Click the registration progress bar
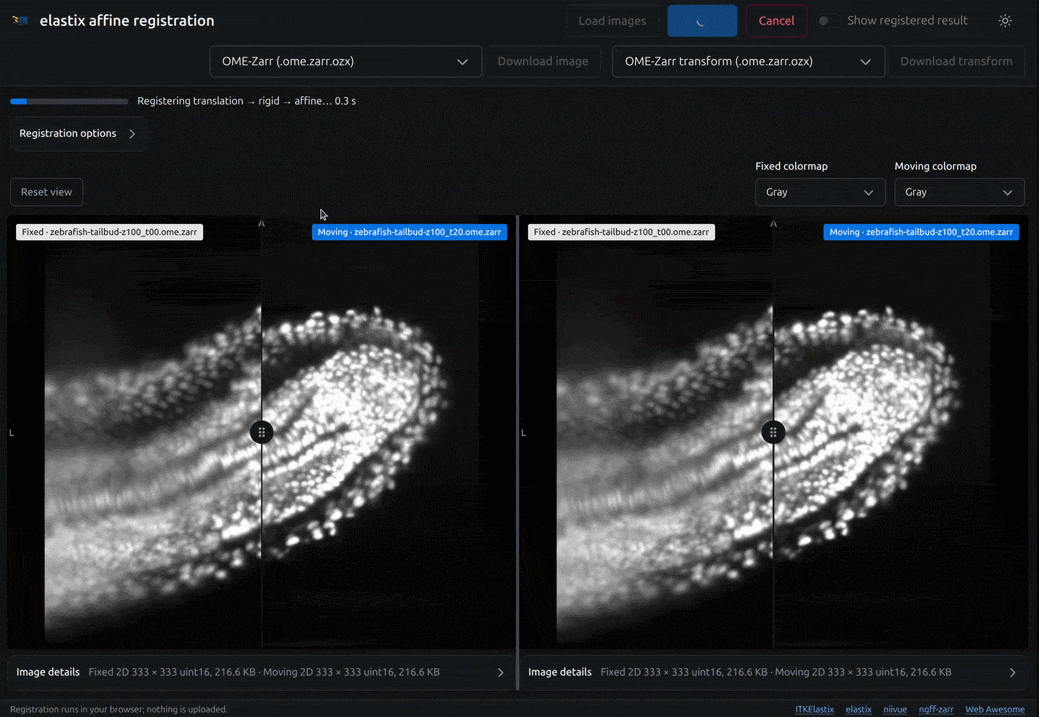1039x717 pixels. pos(69,101)
